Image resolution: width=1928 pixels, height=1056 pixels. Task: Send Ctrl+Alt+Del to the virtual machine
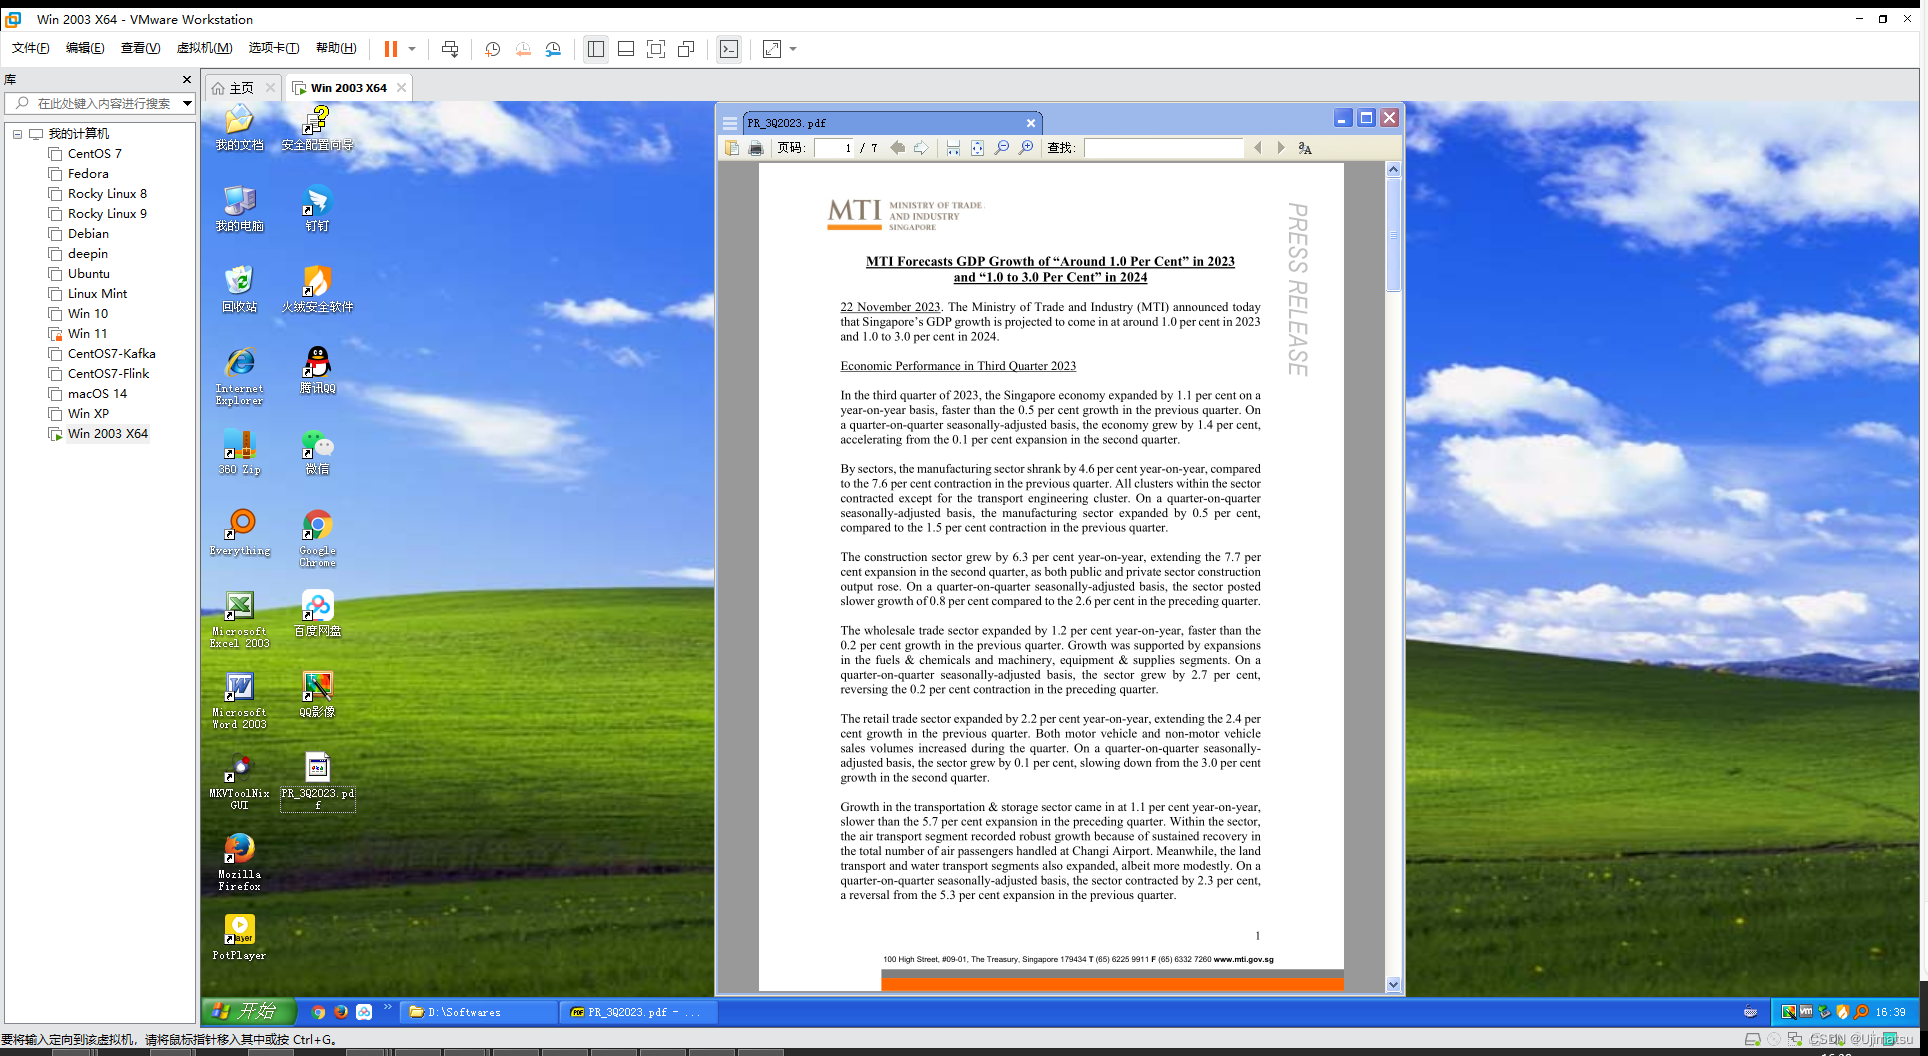click(450, 49)
